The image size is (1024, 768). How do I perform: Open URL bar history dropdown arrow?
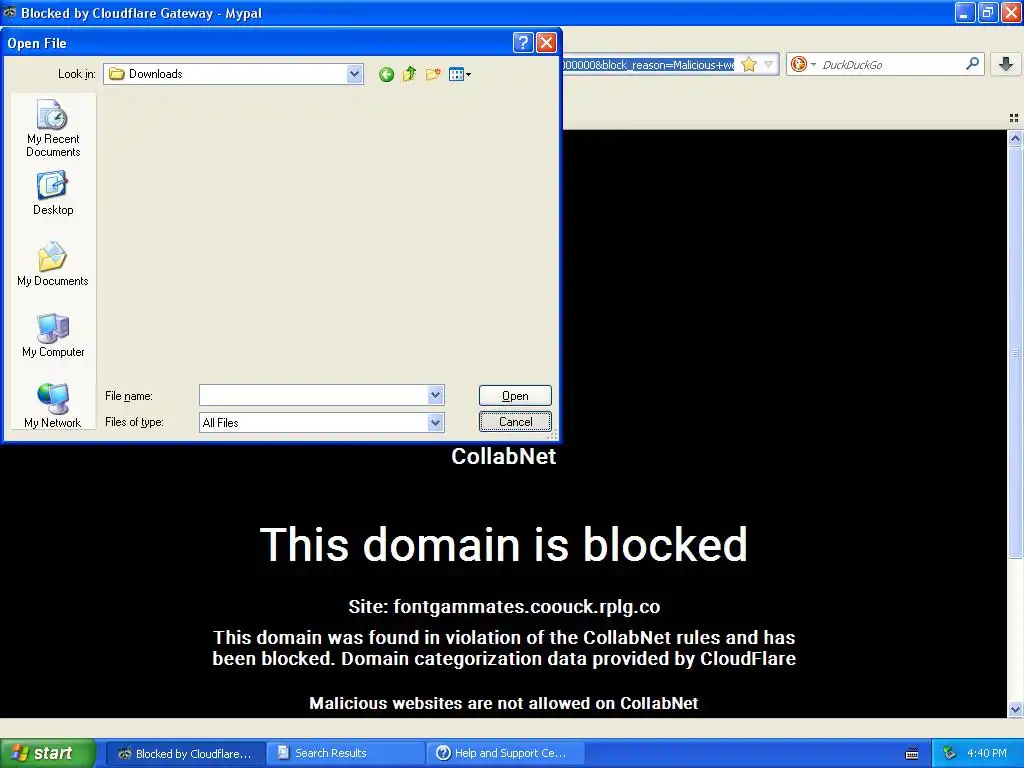pyautogui.click(x=769, y=64)
